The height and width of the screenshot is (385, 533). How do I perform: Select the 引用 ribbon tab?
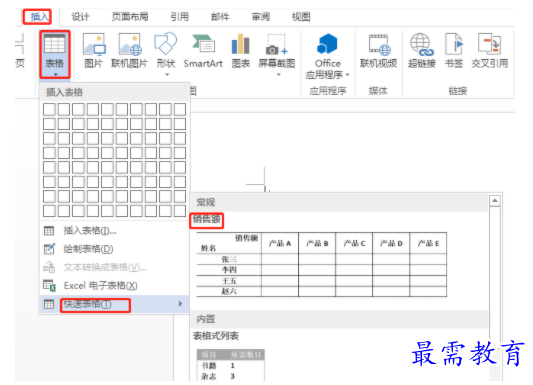pos(179,17)
